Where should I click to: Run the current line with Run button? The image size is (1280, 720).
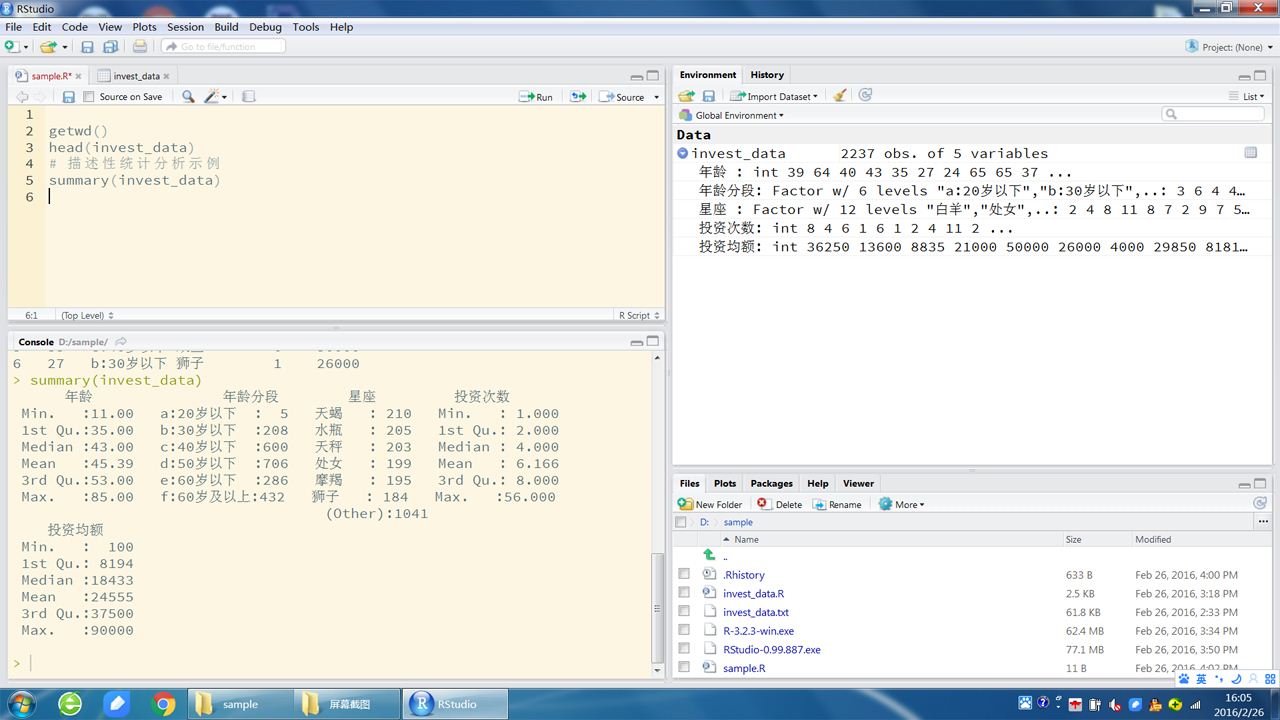coord(536,97)
